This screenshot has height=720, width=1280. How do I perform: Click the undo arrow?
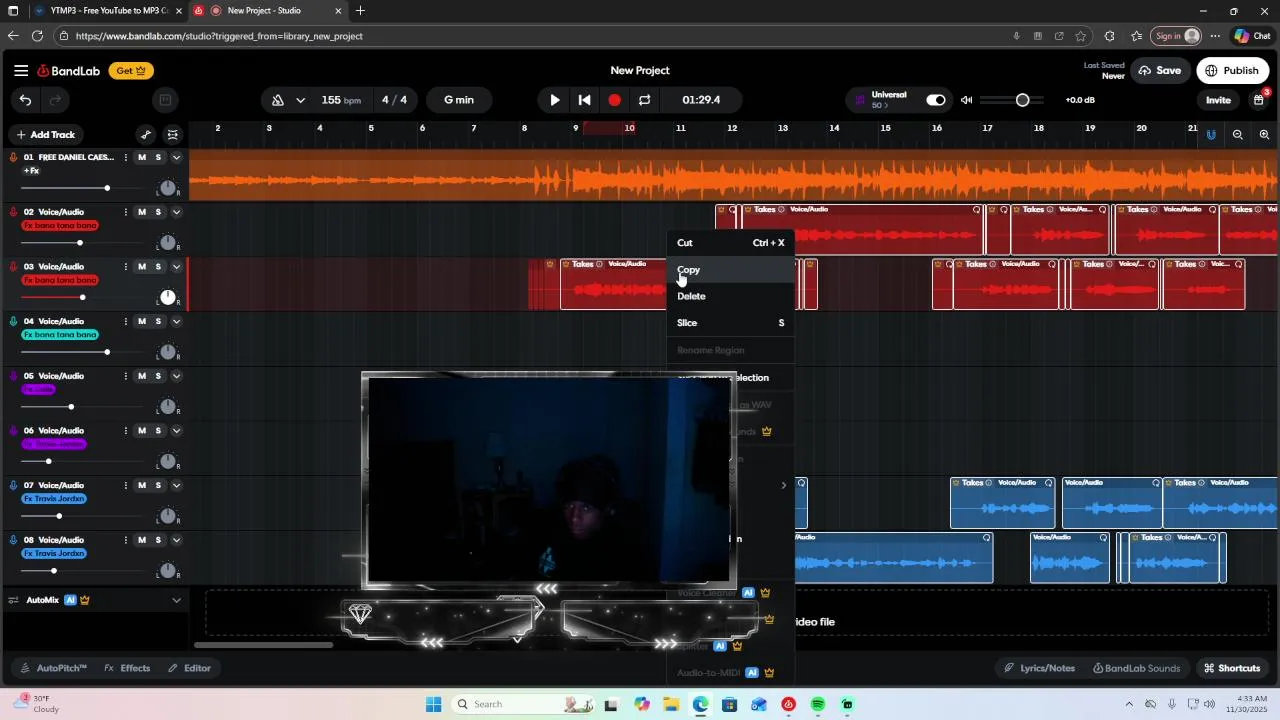26,100
